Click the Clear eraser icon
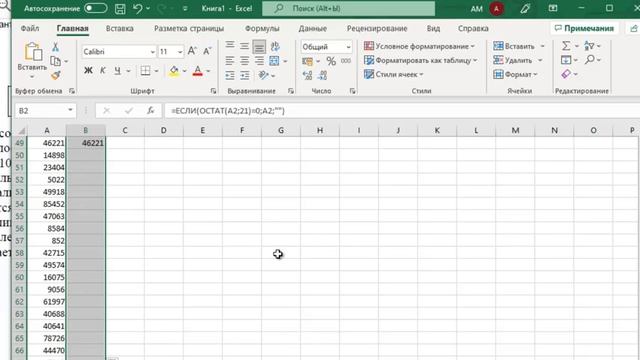 coord(566,74)
